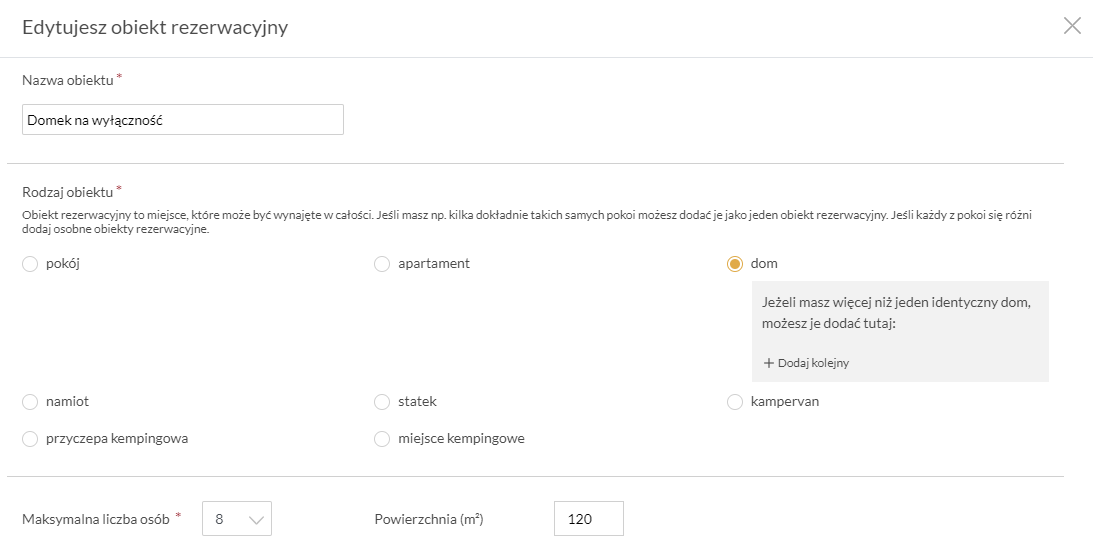Pick the "miejsce kempingowe" option
Image resolution: width=1093 pixels, height=555 pixels.
coord(382,439)
